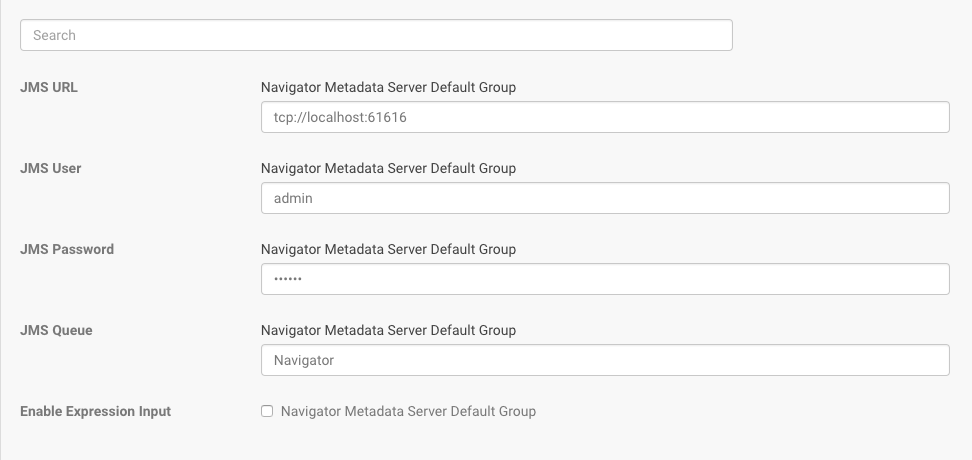Focus the JMS URL input field
972x460 pixels.
point(604,117)
